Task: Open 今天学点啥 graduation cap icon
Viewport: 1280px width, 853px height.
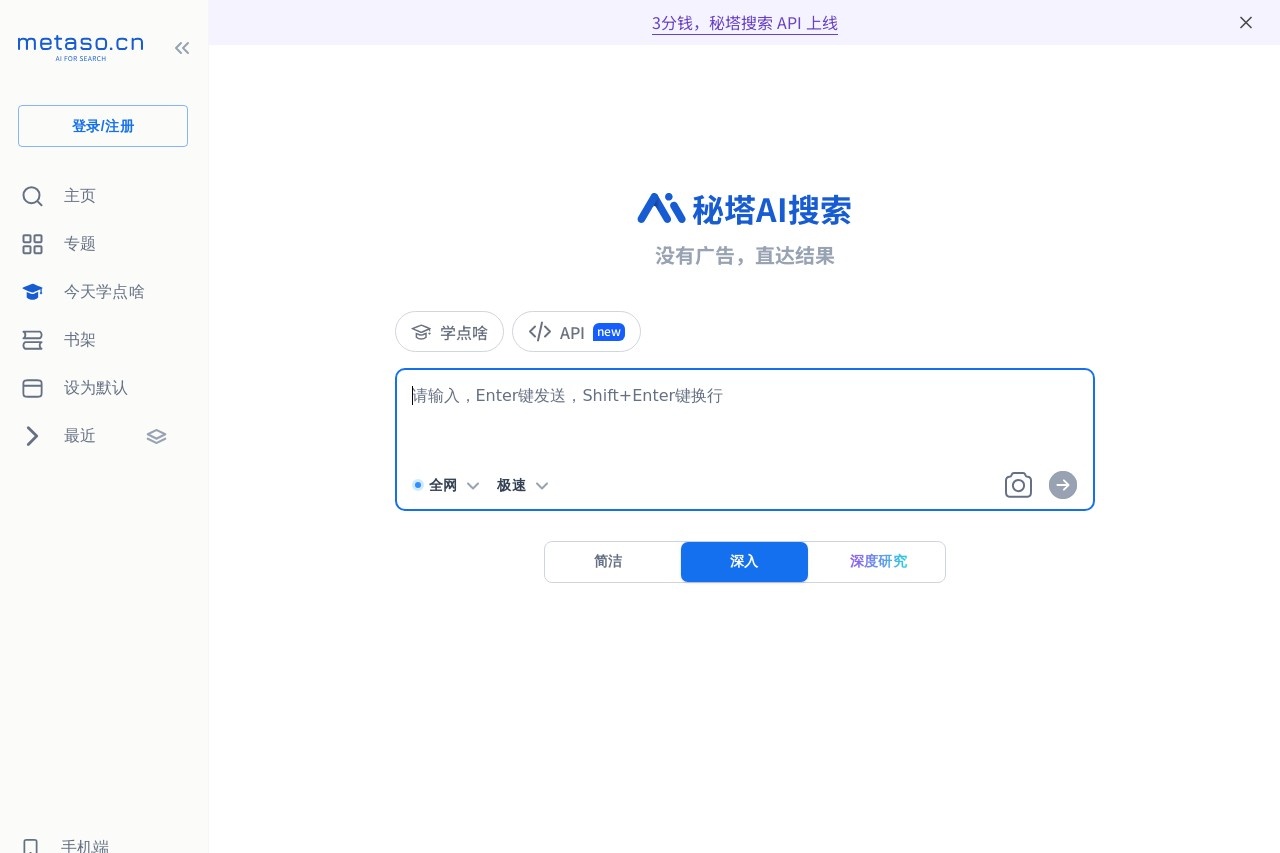Action: coord(32,292)
